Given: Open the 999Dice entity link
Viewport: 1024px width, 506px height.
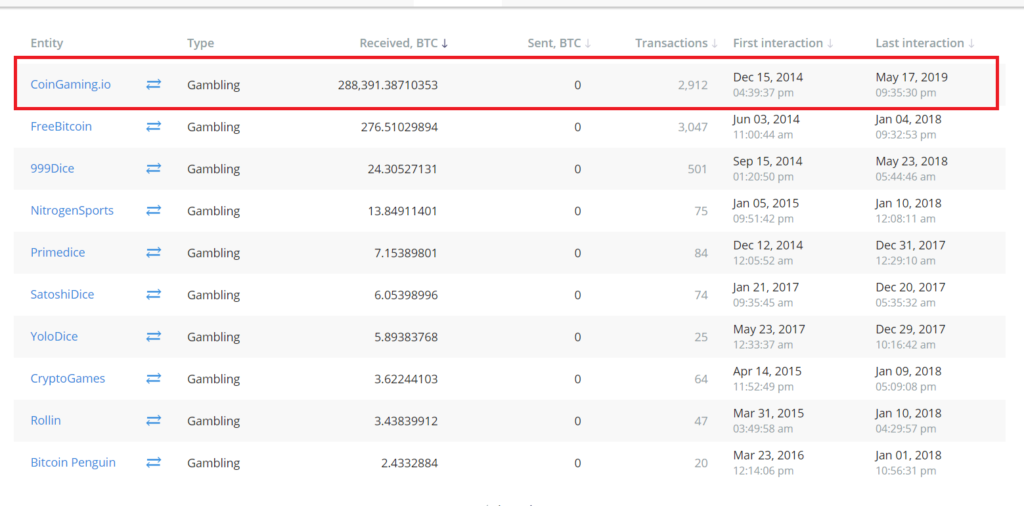Looking at the screenshot, I should pyautogui.click(x=52, y=168).
